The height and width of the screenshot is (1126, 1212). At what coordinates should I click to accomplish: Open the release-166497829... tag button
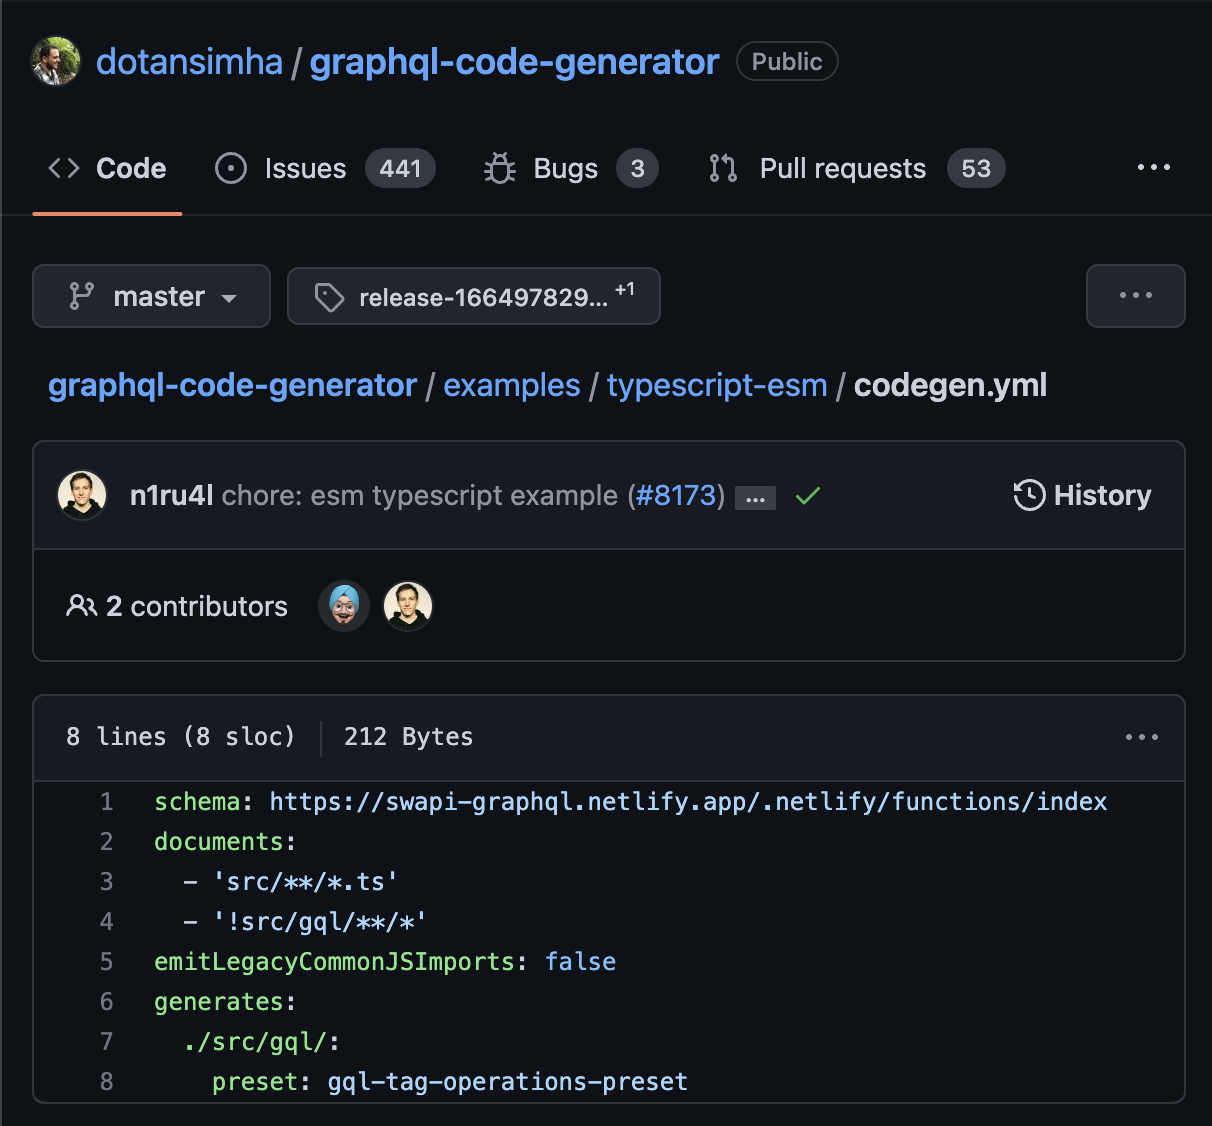click(474, 296)
